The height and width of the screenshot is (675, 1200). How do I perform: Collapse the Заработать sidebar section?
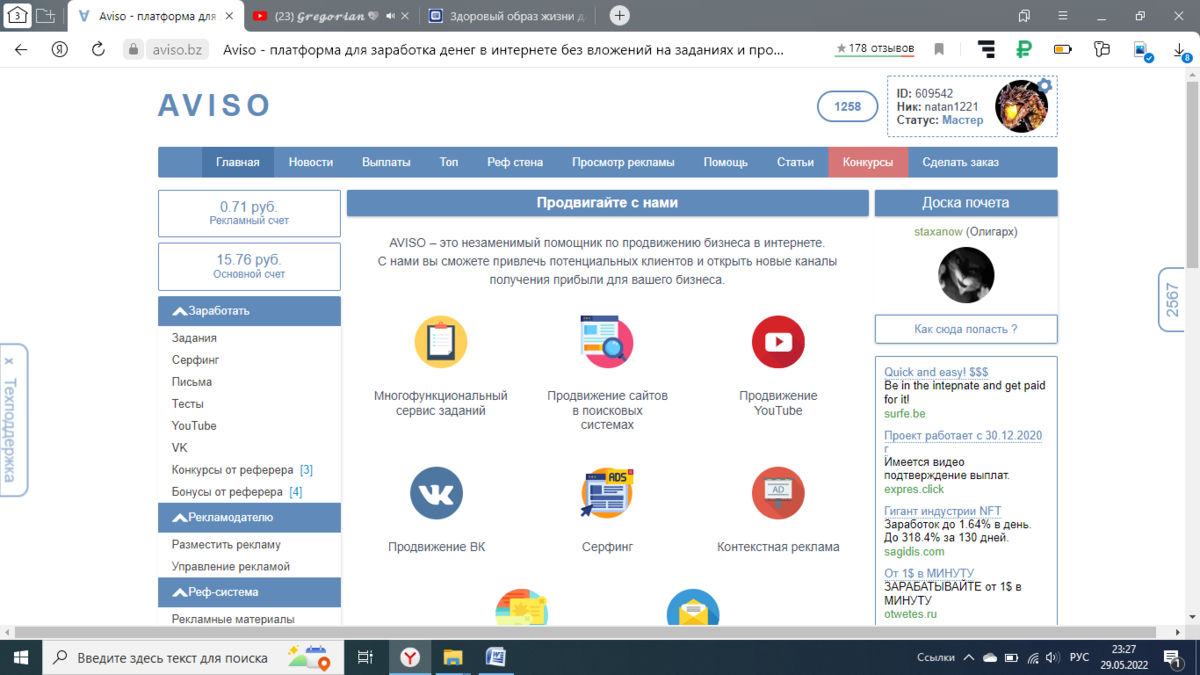pyautogui.click(x=249, y=311)
